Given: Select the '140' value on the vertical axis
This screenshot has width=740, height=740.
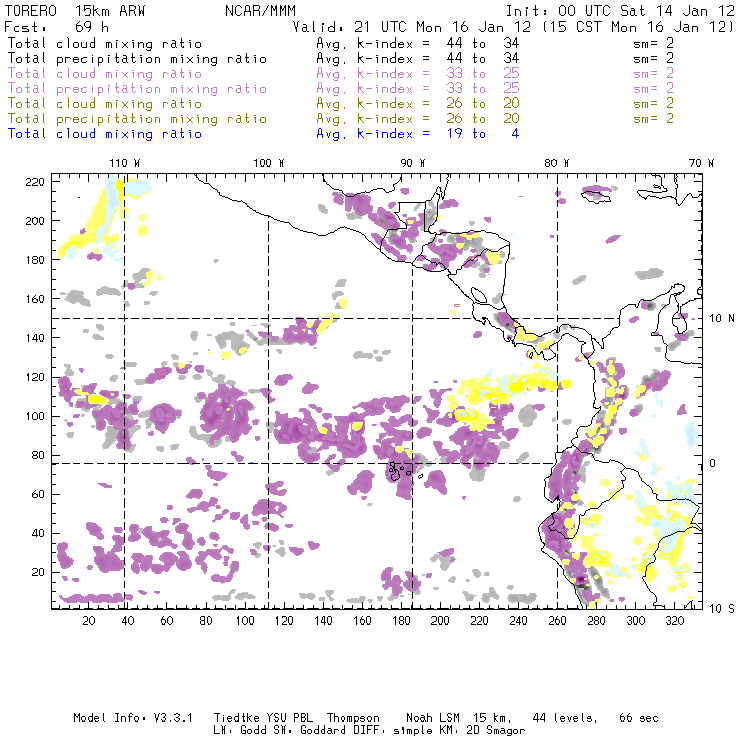Looking at the screenshot, I should point(35,338).
